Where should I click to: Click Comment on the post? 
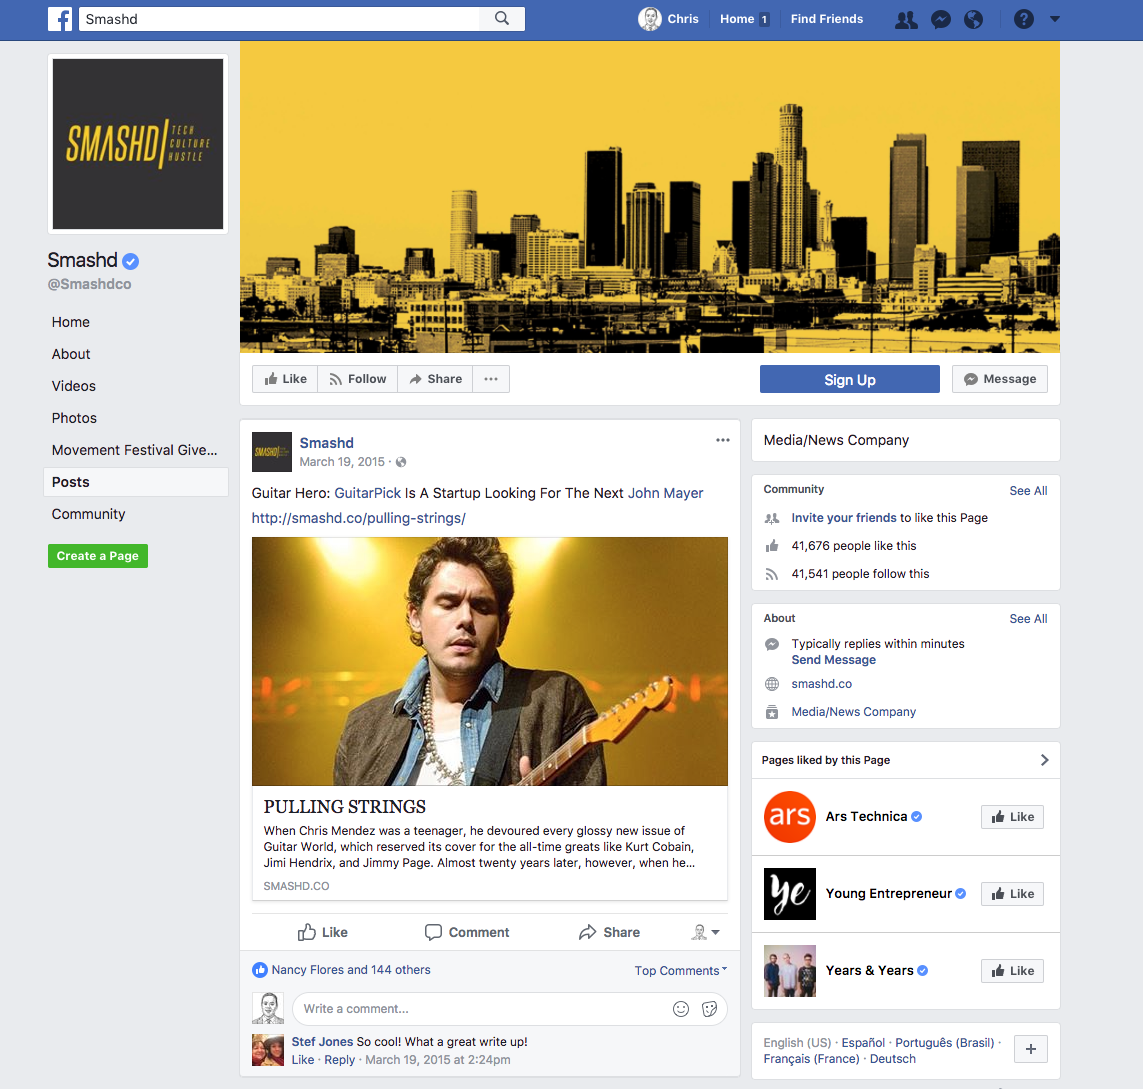pyautogui.click(x=467, y=932)
